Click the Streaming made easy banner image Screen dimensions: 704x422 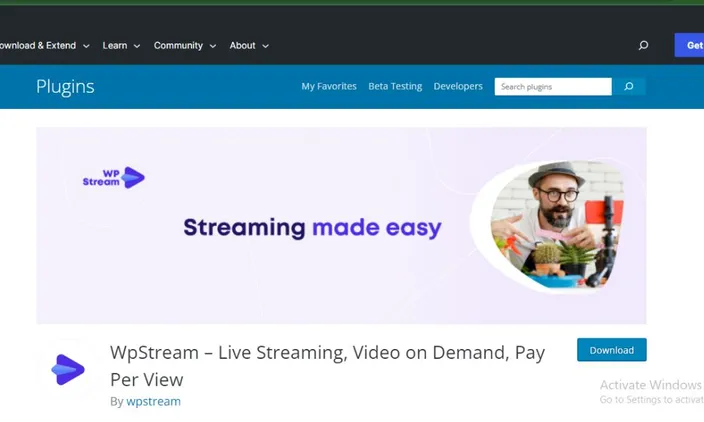[341, 225]
